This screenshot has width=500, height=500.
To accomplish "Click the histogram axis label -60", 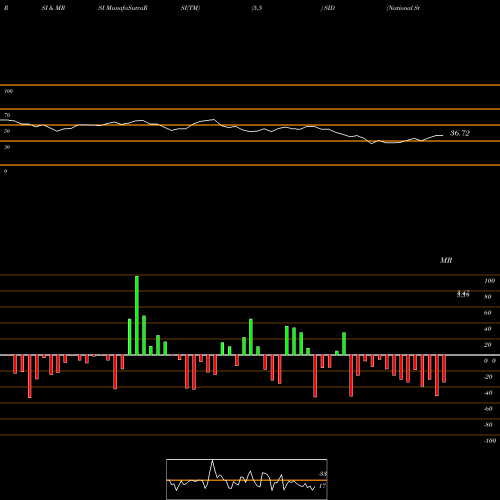I will click(x=488, y=409).
